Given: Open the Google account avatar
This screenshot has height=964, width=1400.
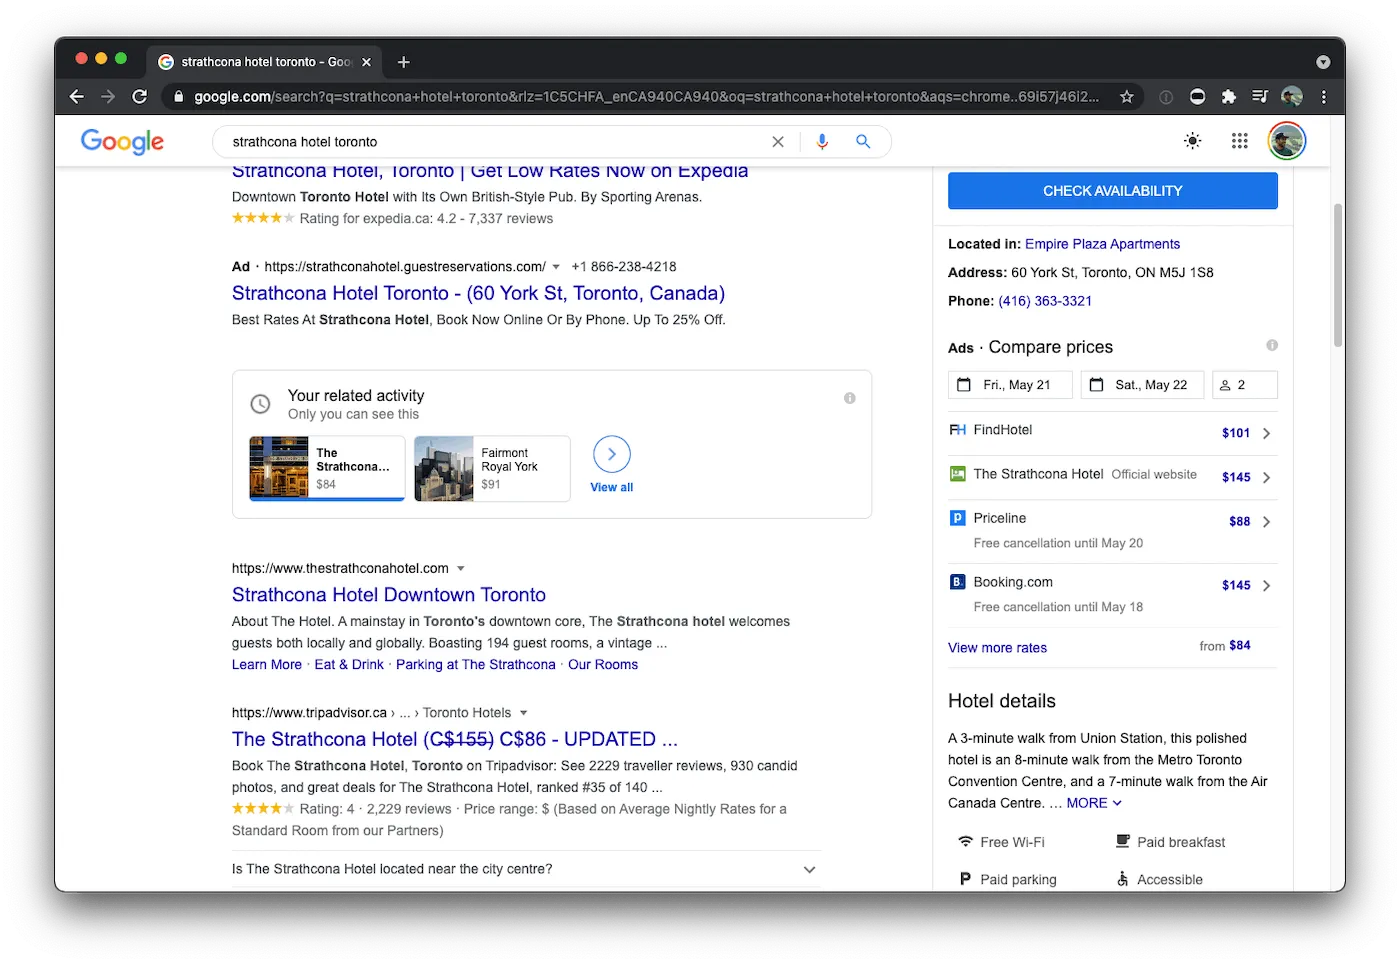Looking at the screenshot, I should click(x=1287, y=141).
